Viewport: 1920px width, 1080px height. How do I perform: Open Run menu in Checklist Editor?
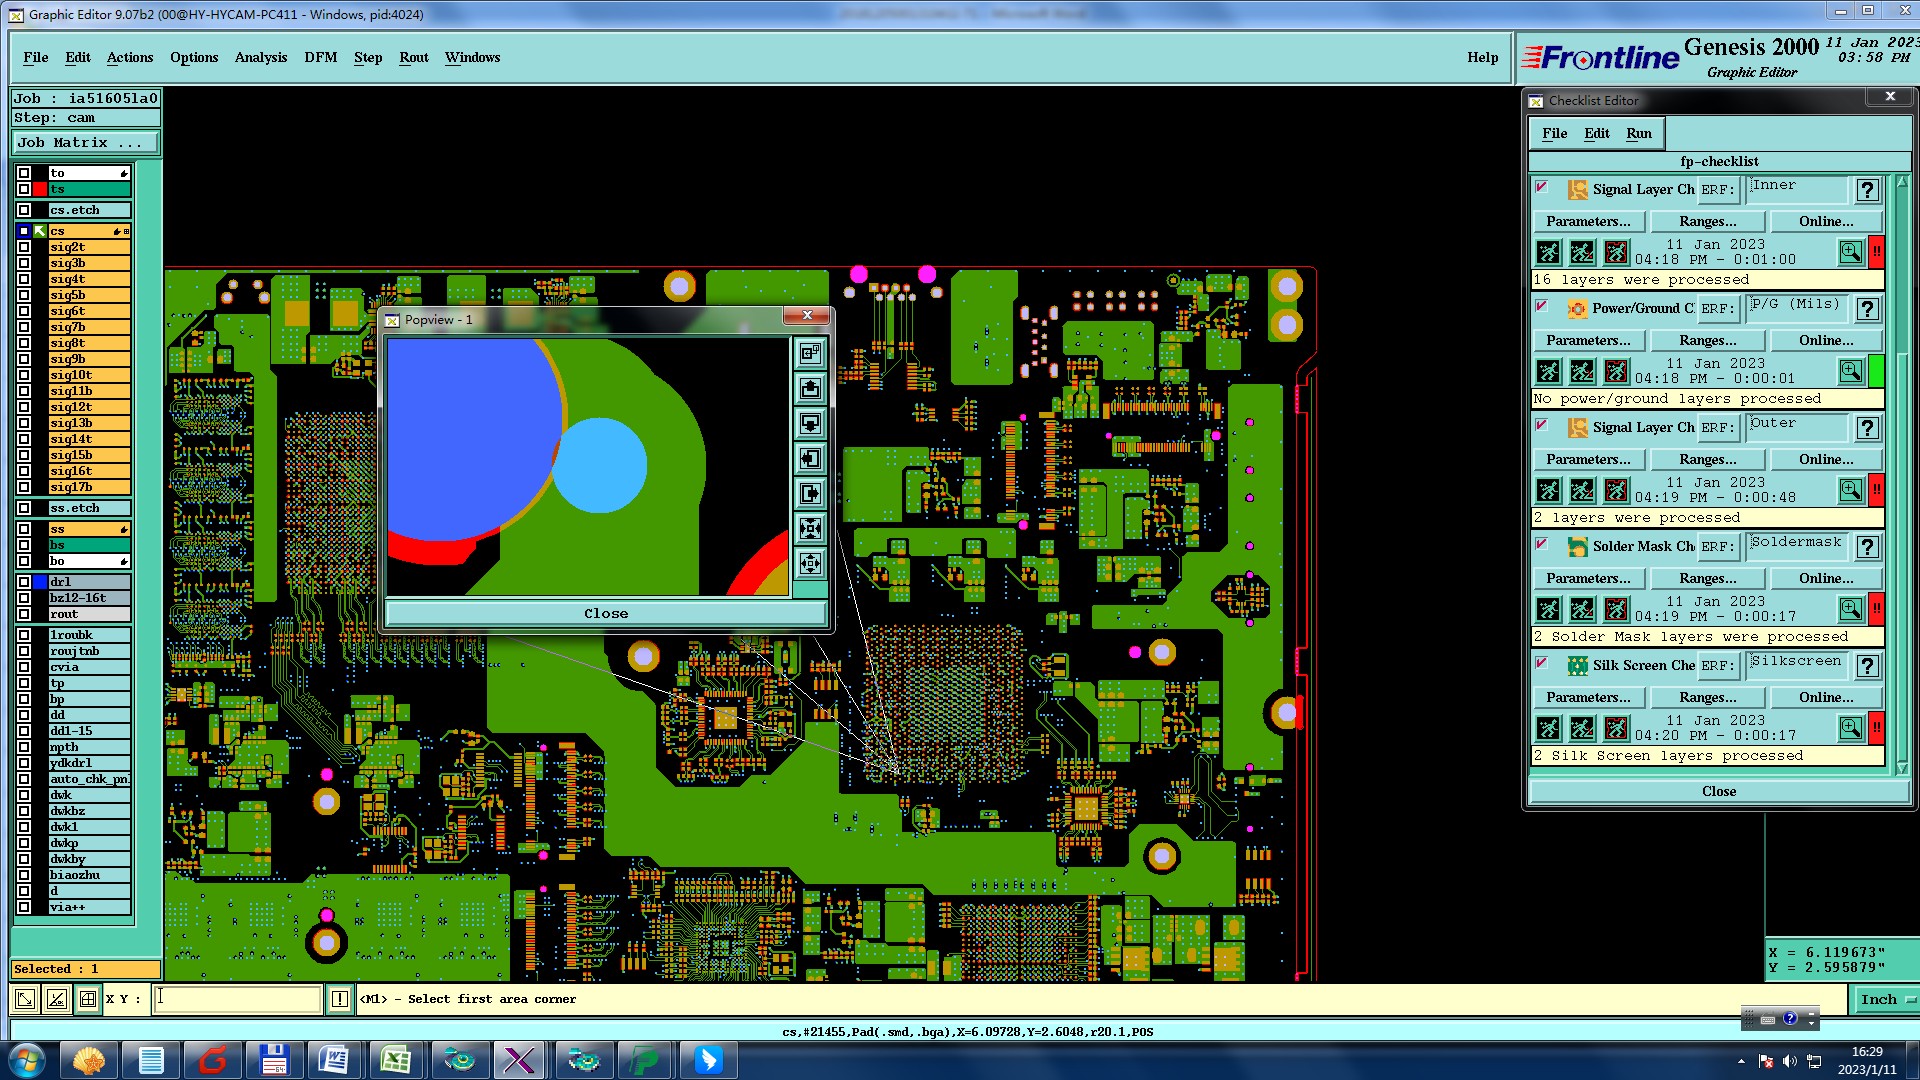pos(1638,133)
